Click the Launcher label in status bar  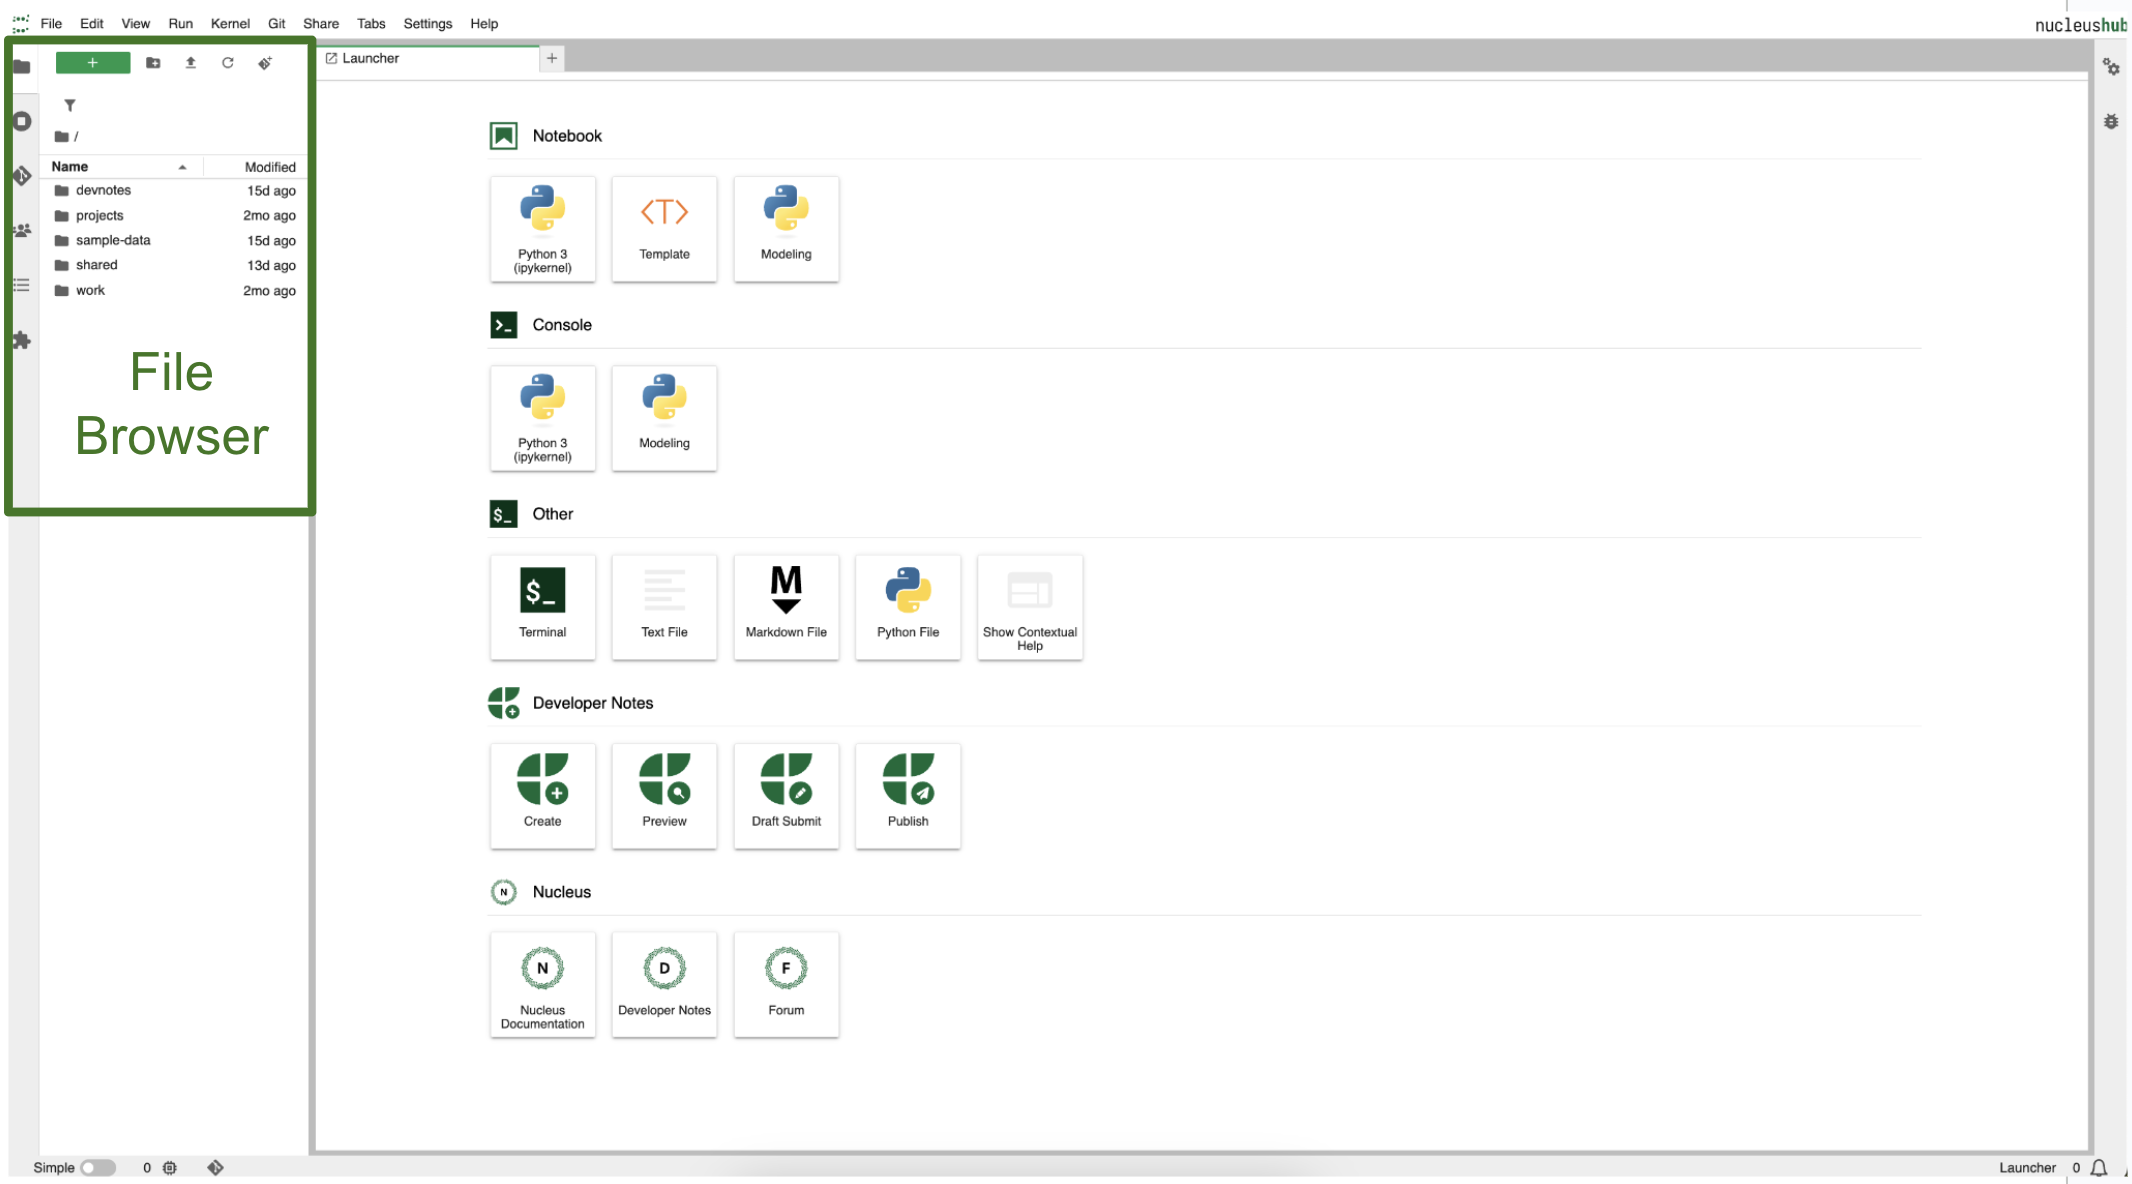tap(2027, 1167)
